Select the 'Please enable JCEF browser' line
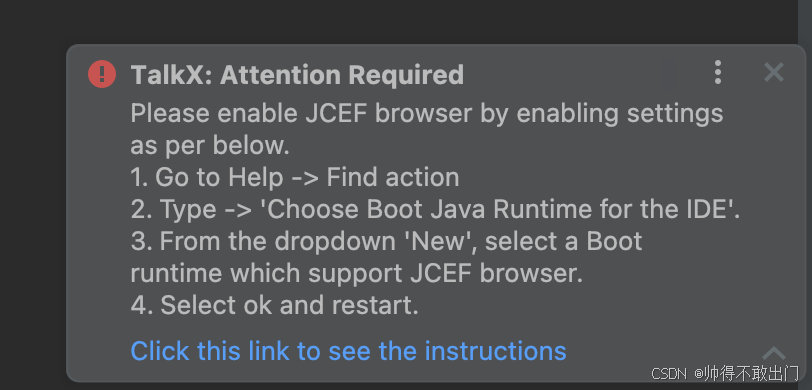The image size is (812, 390). 427,114
